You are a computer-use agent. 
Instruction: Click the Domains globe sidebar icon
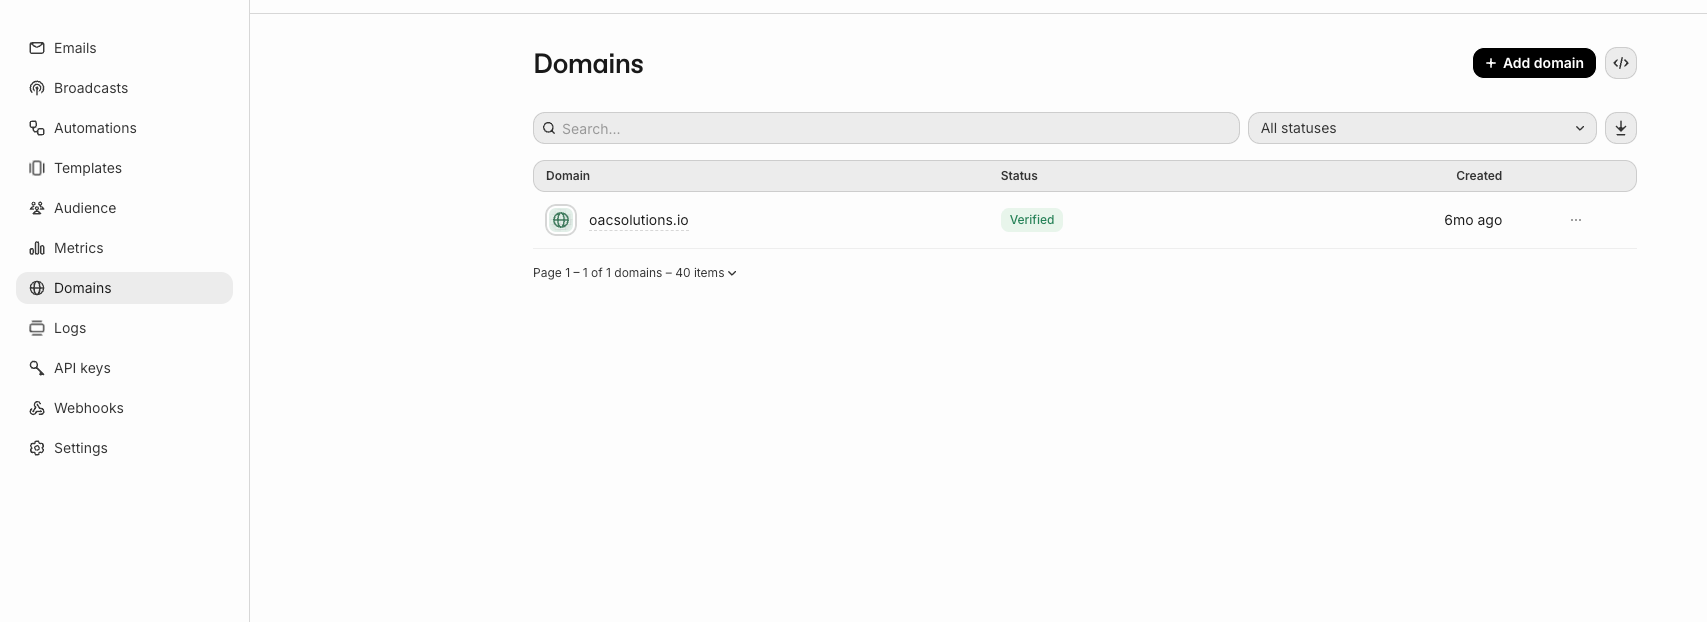tap(37, 288)
